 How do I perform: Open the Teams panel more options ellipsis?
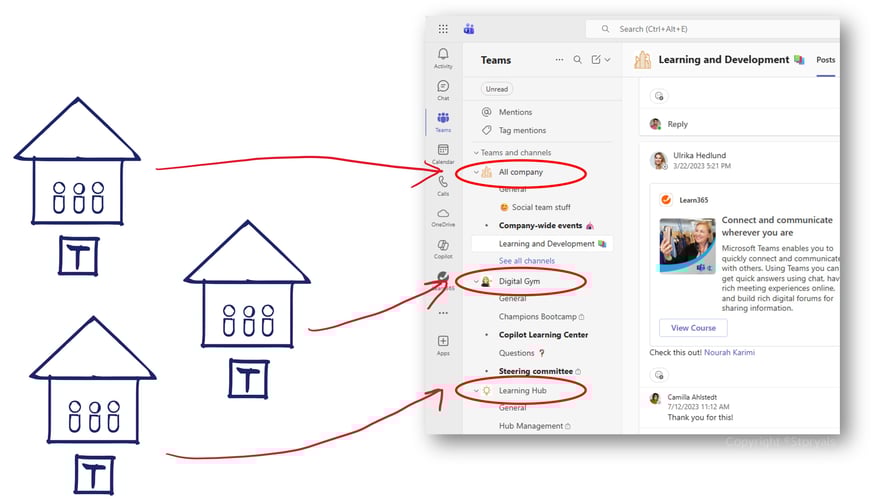pos(559,60)
